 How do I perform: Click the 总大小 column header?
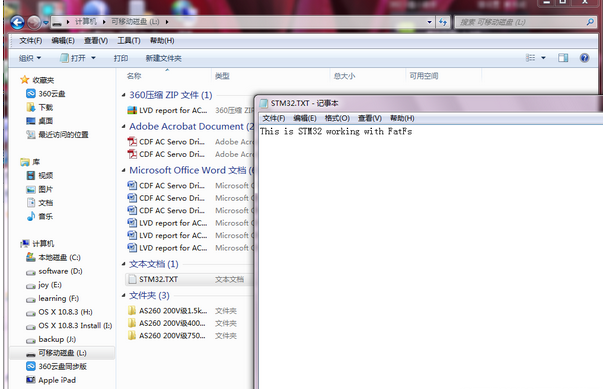pyautogui.click(x=344, y=76)
